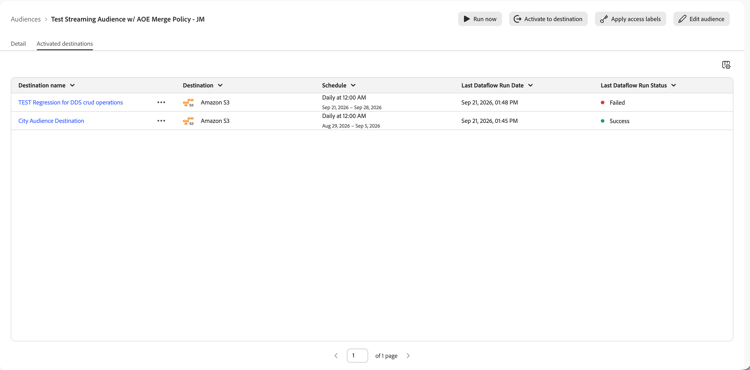The height and width of the screenshot is (370, 750).
Task: Open the Schedule column header dropdown
Action: tap(353, 85)
